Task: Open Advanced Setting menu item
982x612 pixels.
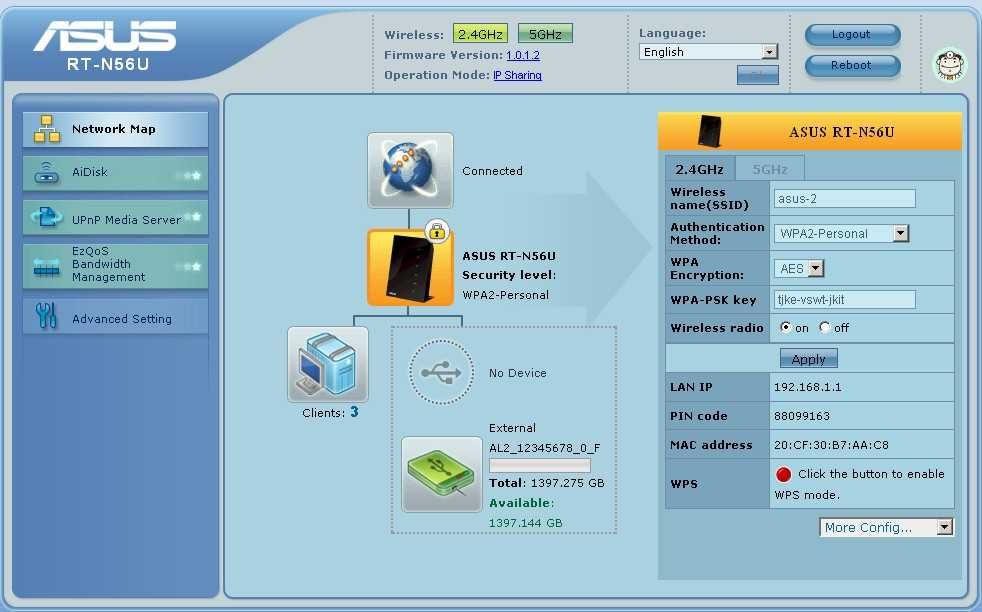Action: [115, 316]
